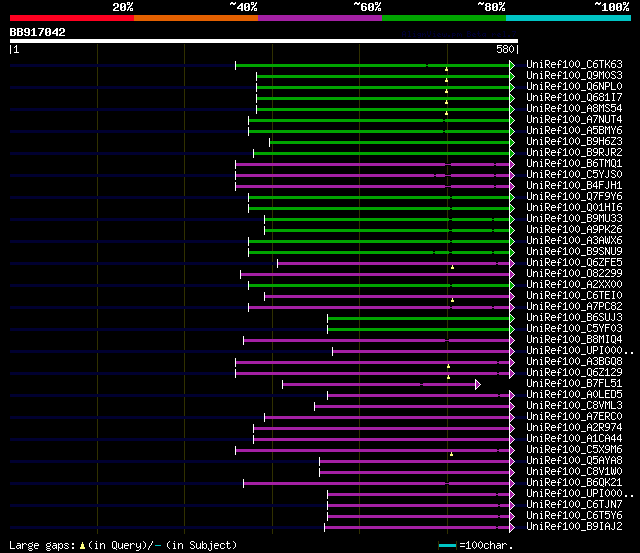Viewport: 640px width, 553px height.
Task: Select the UniRef100_A3BGQ8 label
Action: (x=574, y=362)
